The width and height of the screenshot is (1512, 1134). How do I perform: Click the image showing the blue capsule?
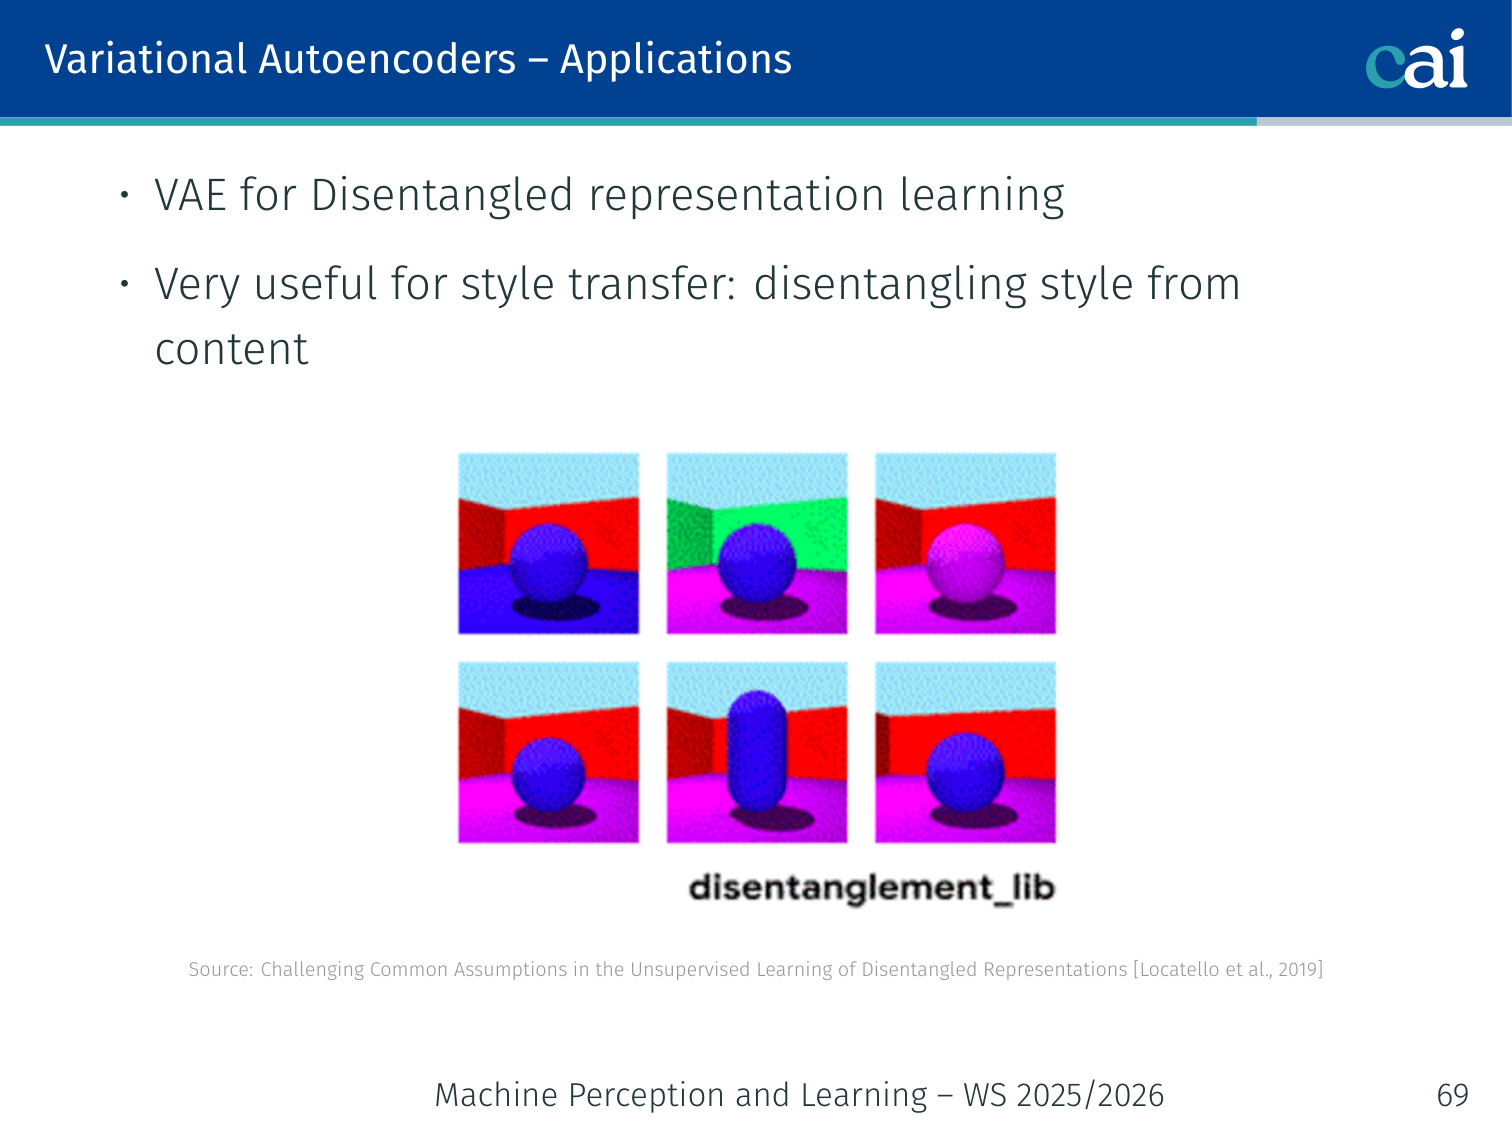pos(756,752)
